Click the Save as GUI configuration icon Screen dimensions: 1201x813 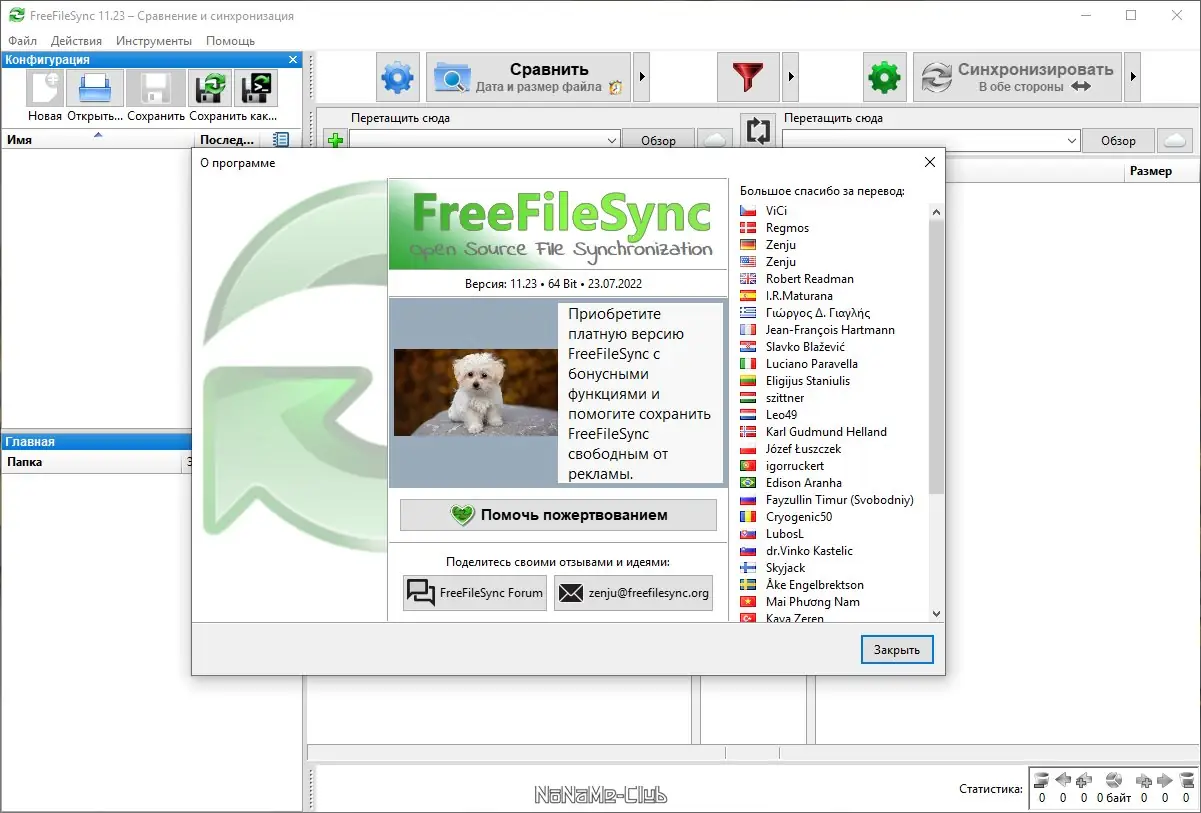(x=210, y=89)
